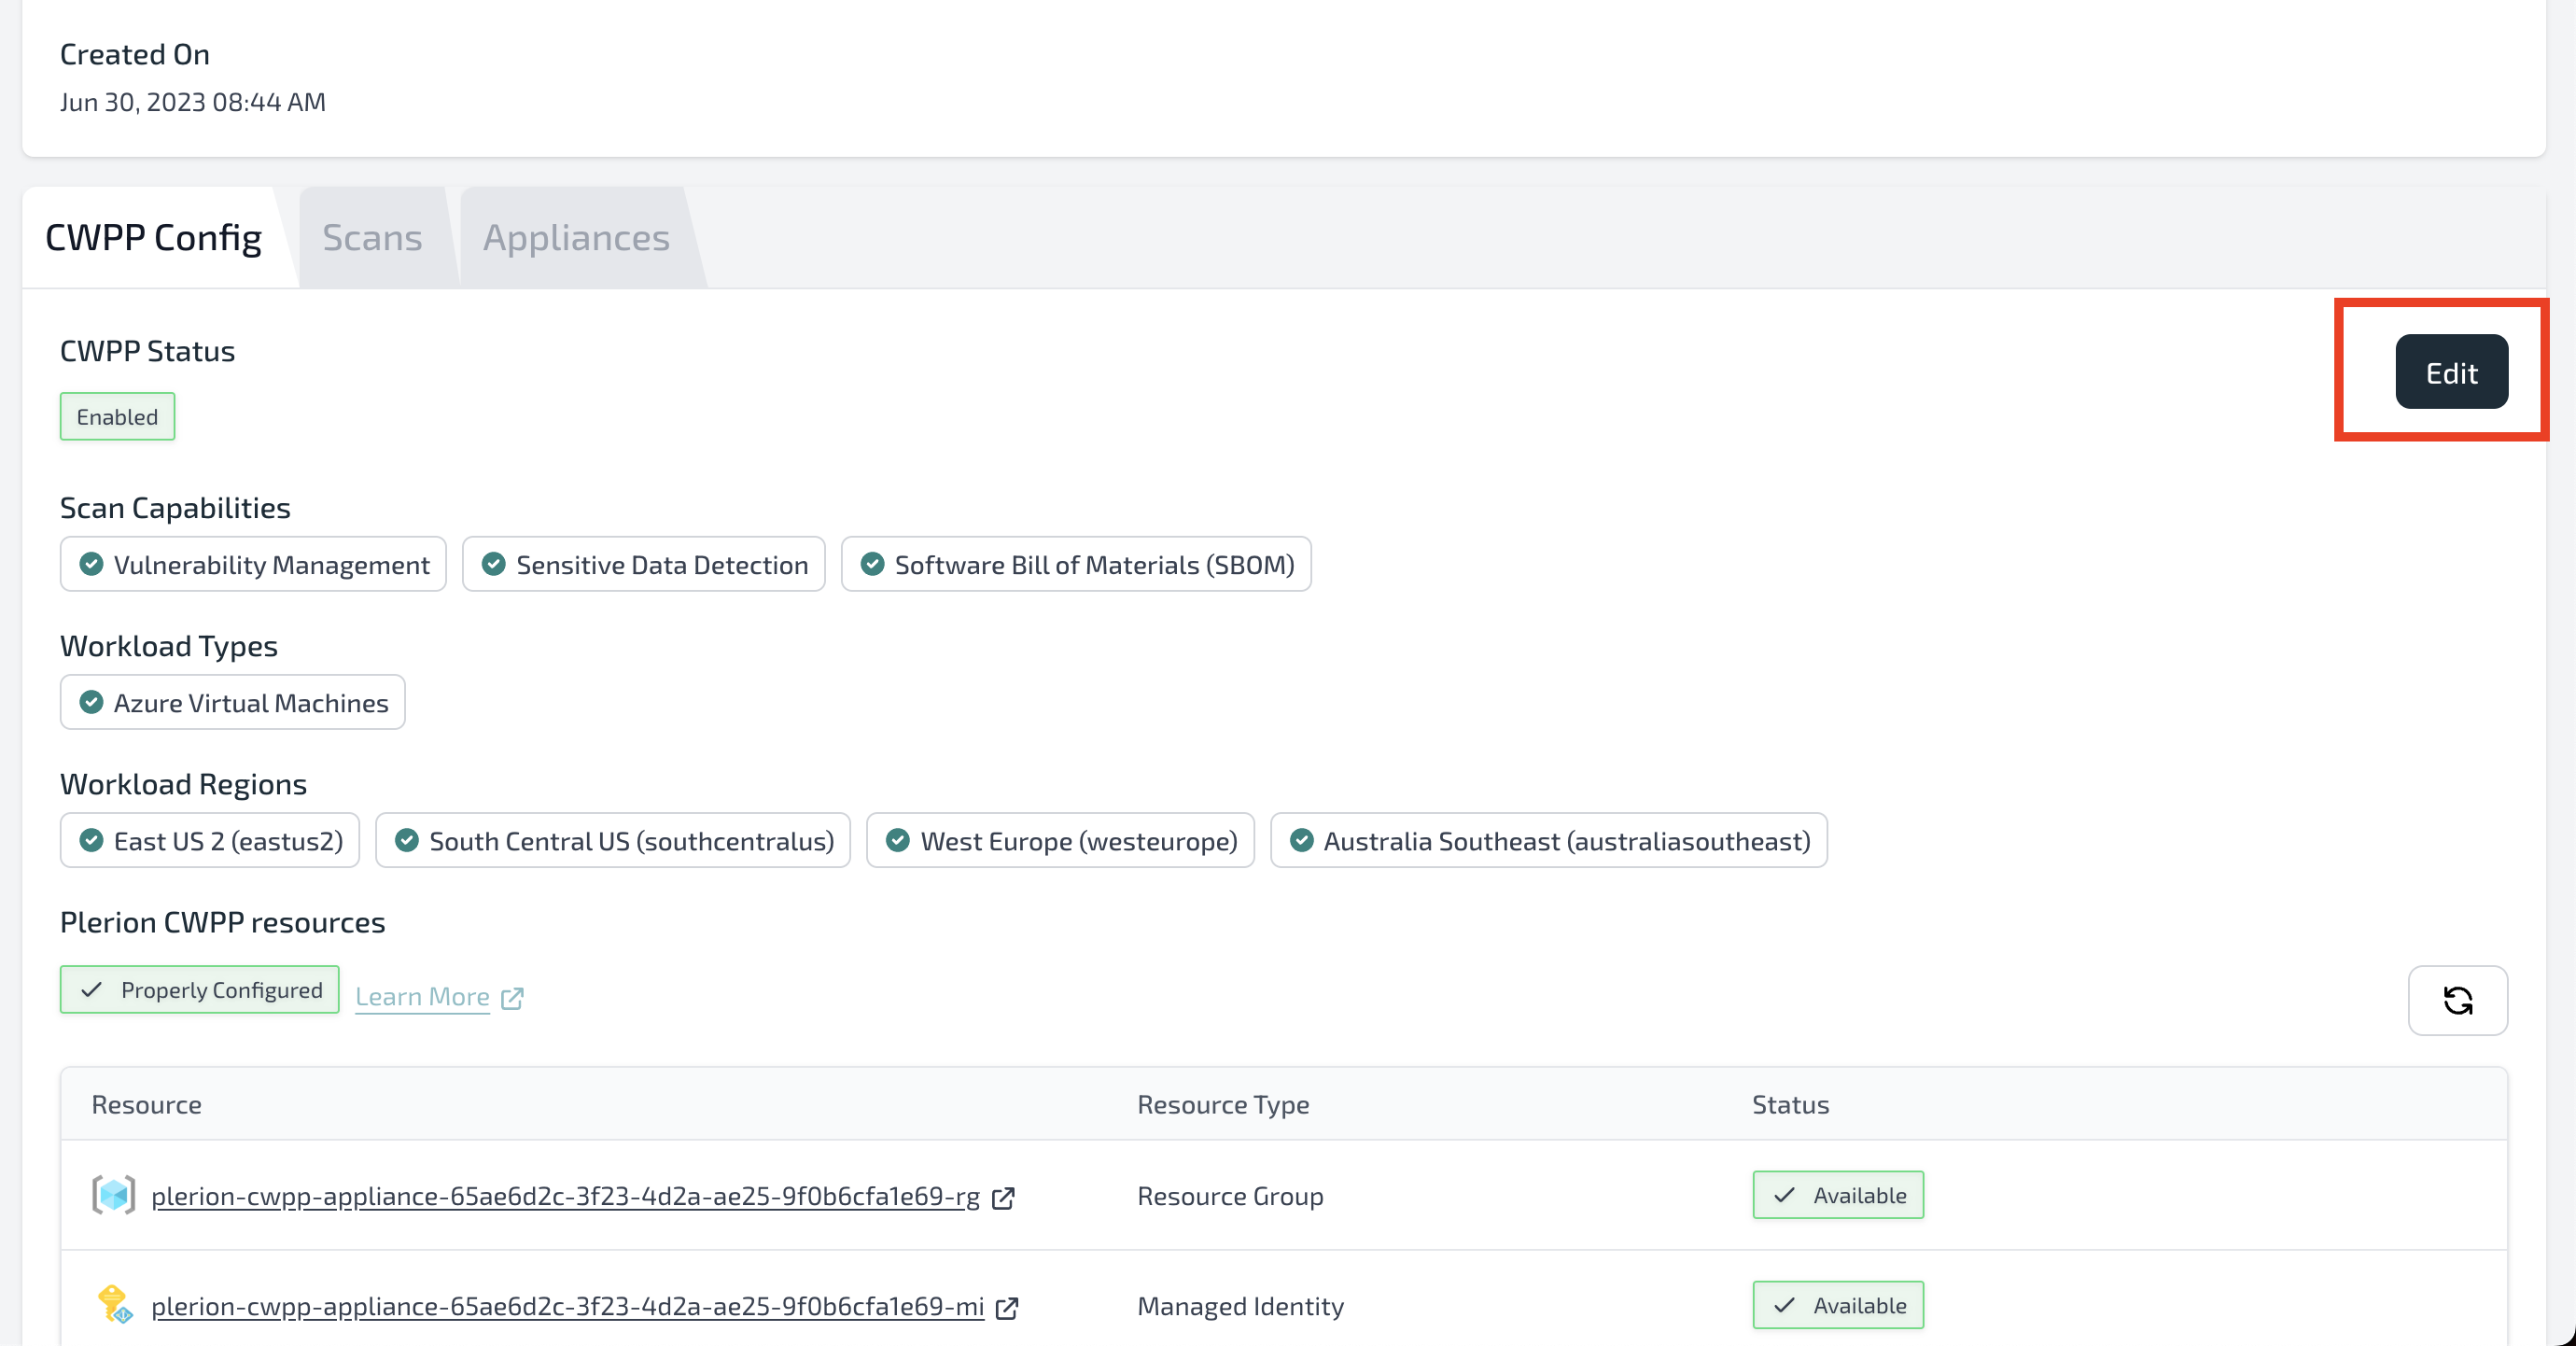Click the Azure Virtual Machines chip
The image size is (2576, 1346).
[x=232, y=702]
